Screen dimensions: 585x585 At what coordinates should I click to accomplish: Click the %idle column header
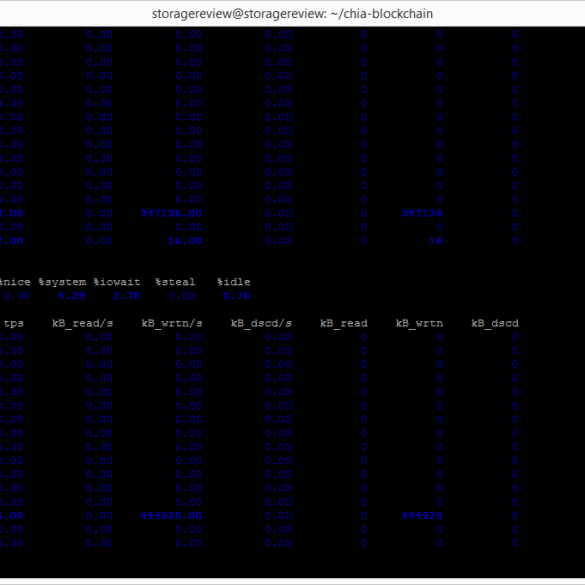pos(234,282)
